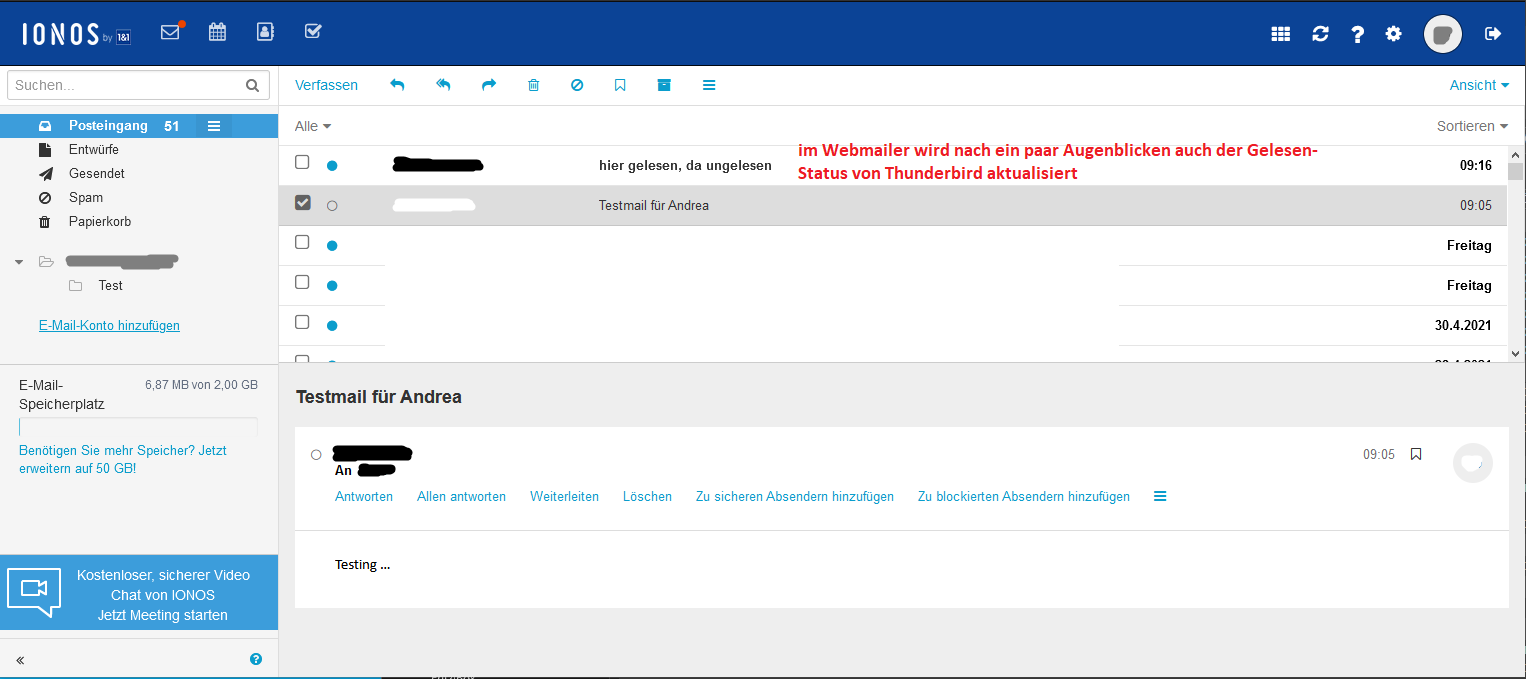Screen dimensions: 1526x679
Task: Select the Entwürfe folder
Action: coord(94,149)
